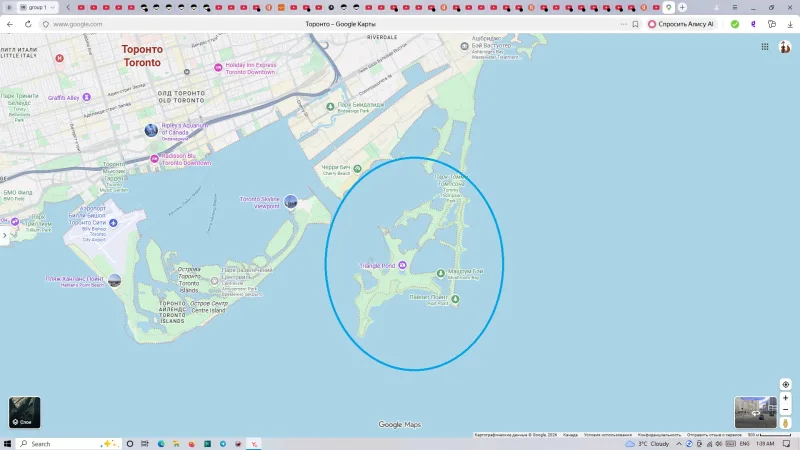Screen dimensions: 800x450
Task: Click the Billy Bishop airport marker
Action: pyautogui.click(x=113, y=223)
